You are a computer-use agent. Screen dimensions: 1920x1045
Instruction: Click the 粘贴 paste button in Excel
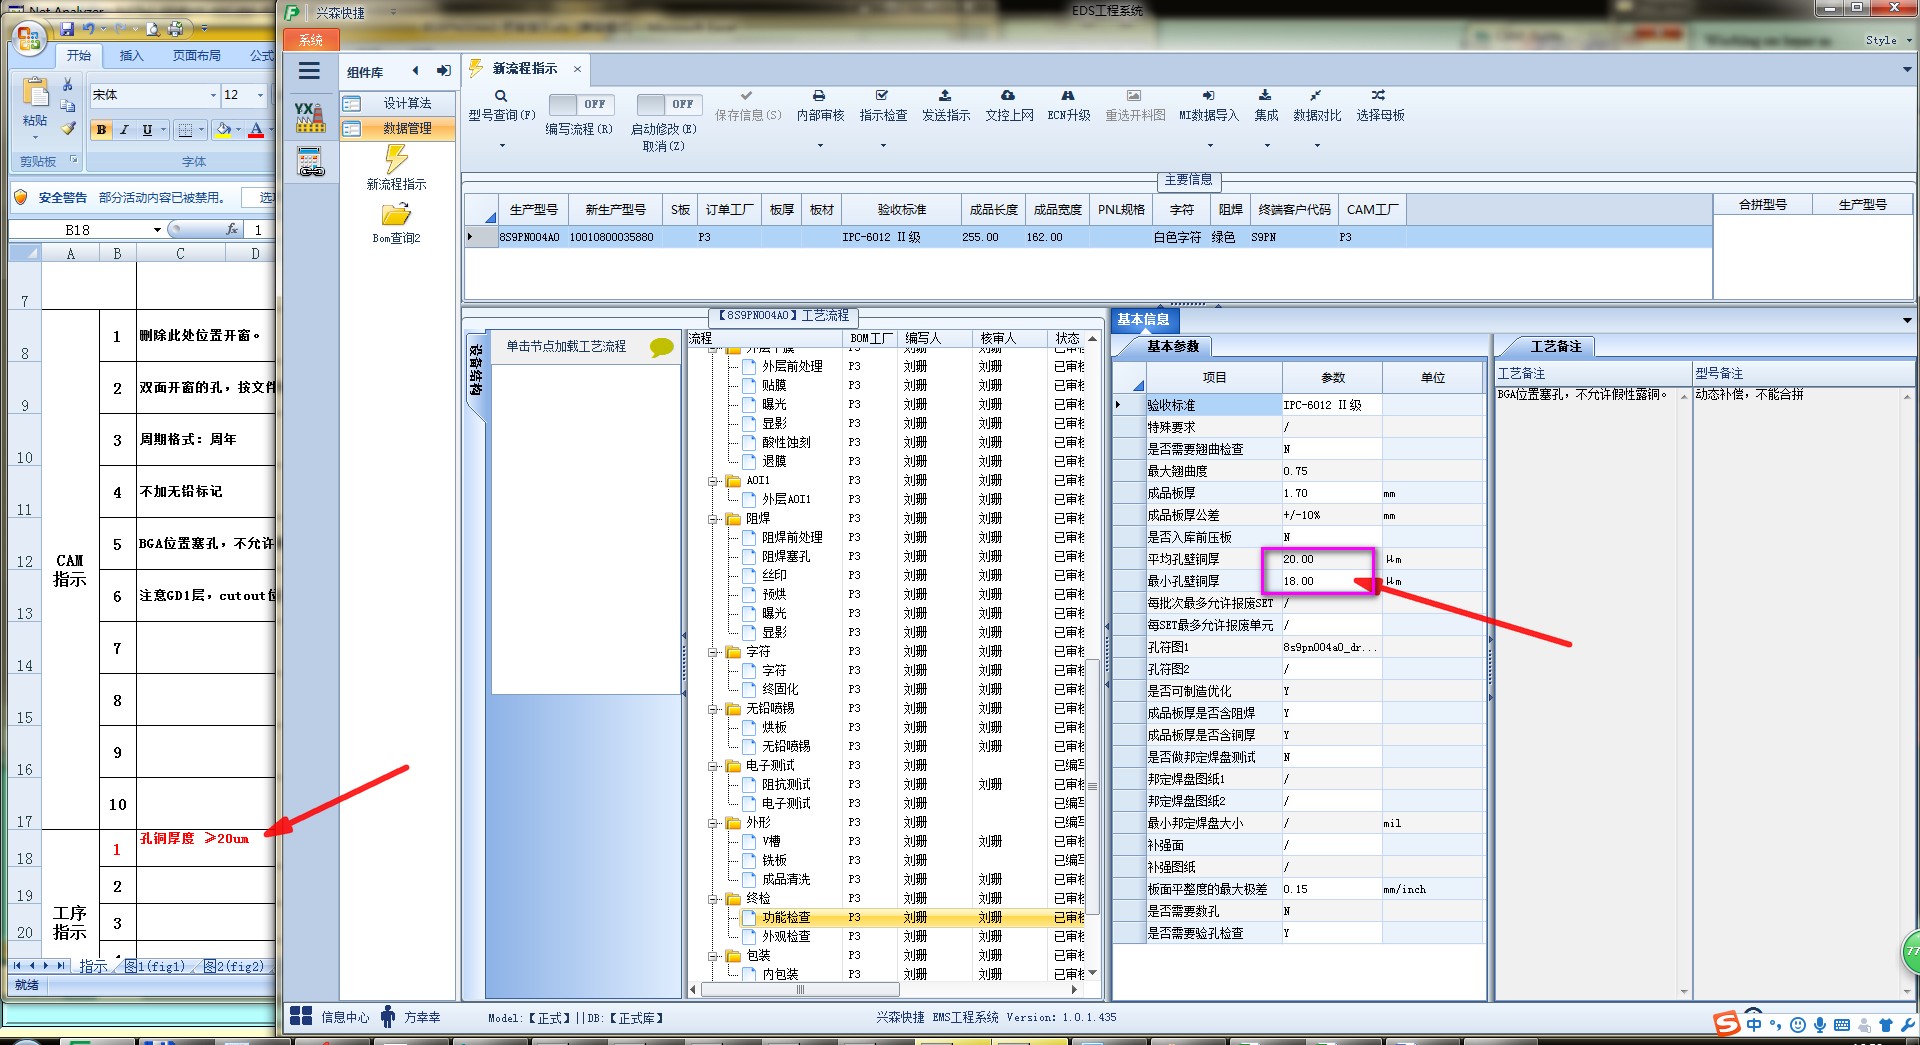(35, 106)
